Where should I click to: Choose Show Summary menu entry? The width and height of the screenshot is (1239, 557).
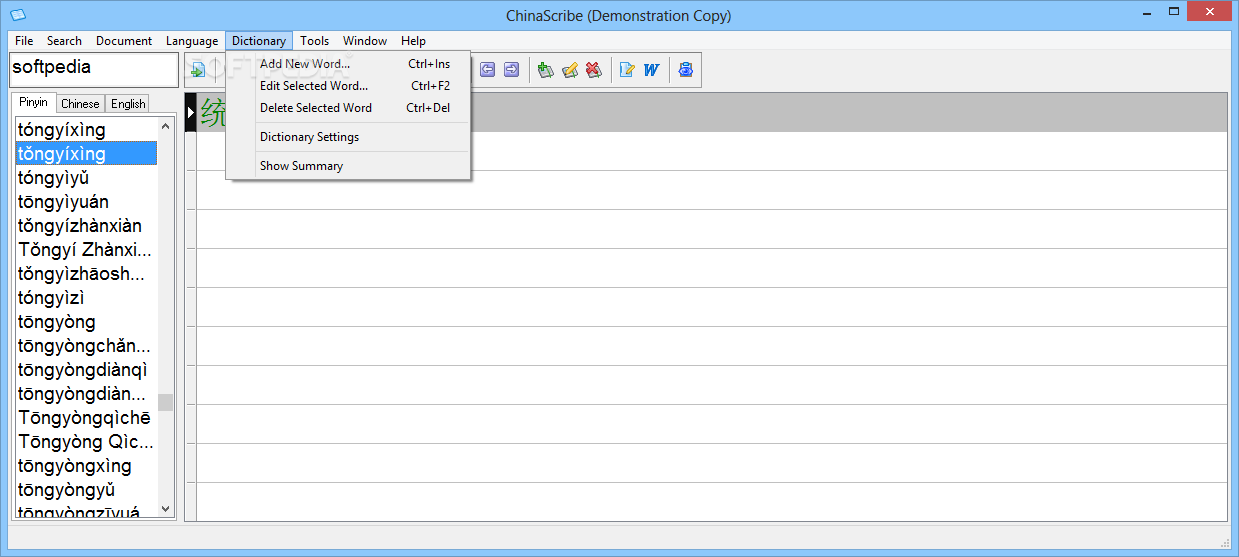348,166
